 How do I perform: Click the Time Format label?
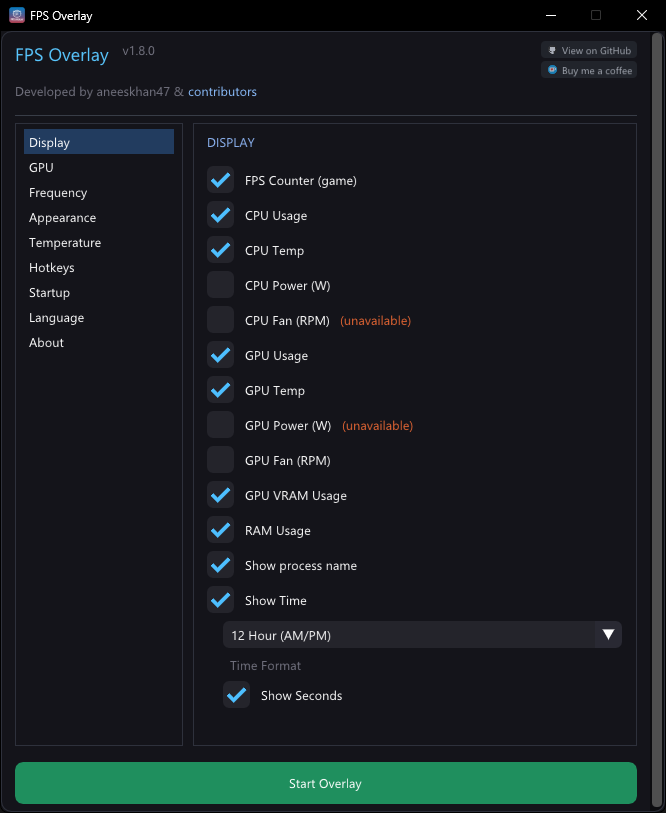(x=265, y=665)
